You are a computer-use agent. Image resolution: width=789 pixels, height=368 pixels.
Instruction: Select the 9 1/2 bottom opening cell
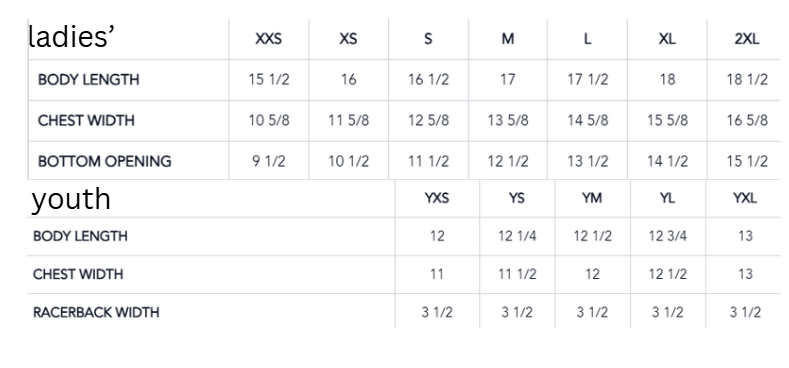pyautogui.click(x=269, y=162)
